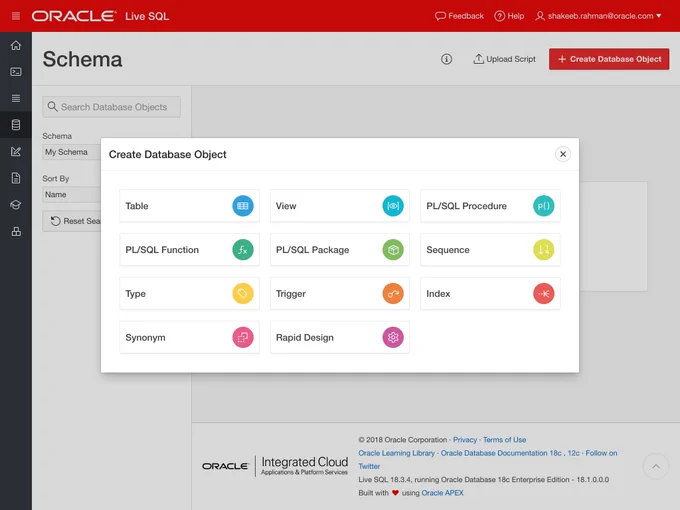
Task: Select the Rapid Design card
Action: point(340,337)
